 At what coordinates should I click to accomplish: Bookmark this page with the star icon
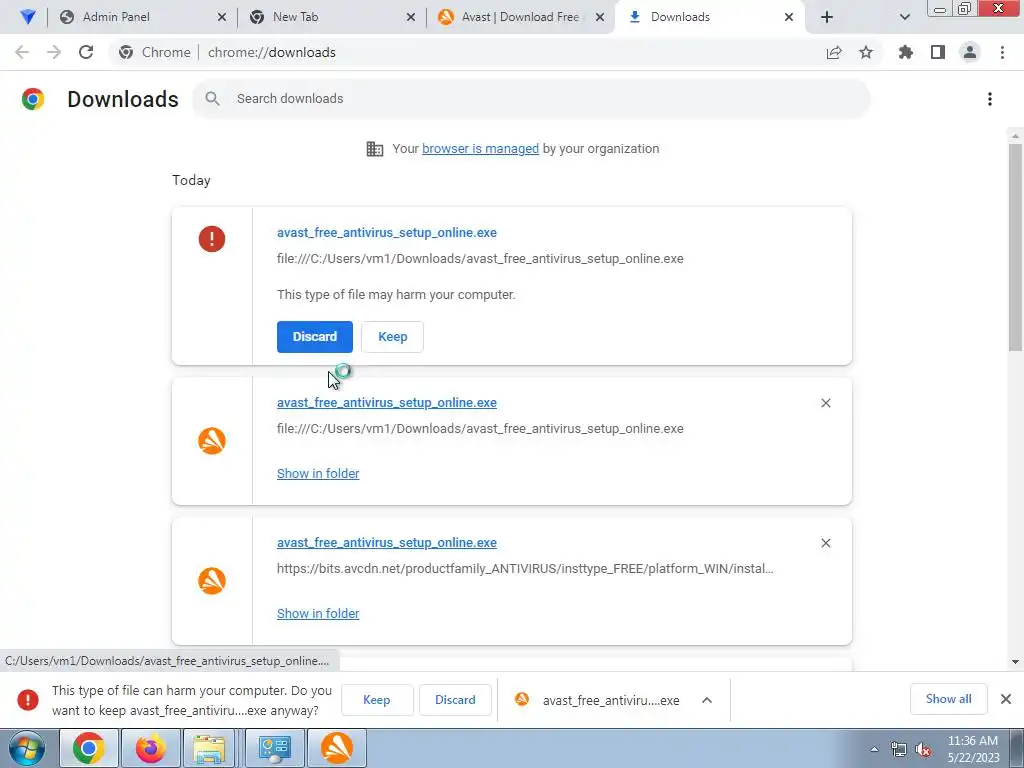pos(866,52)
